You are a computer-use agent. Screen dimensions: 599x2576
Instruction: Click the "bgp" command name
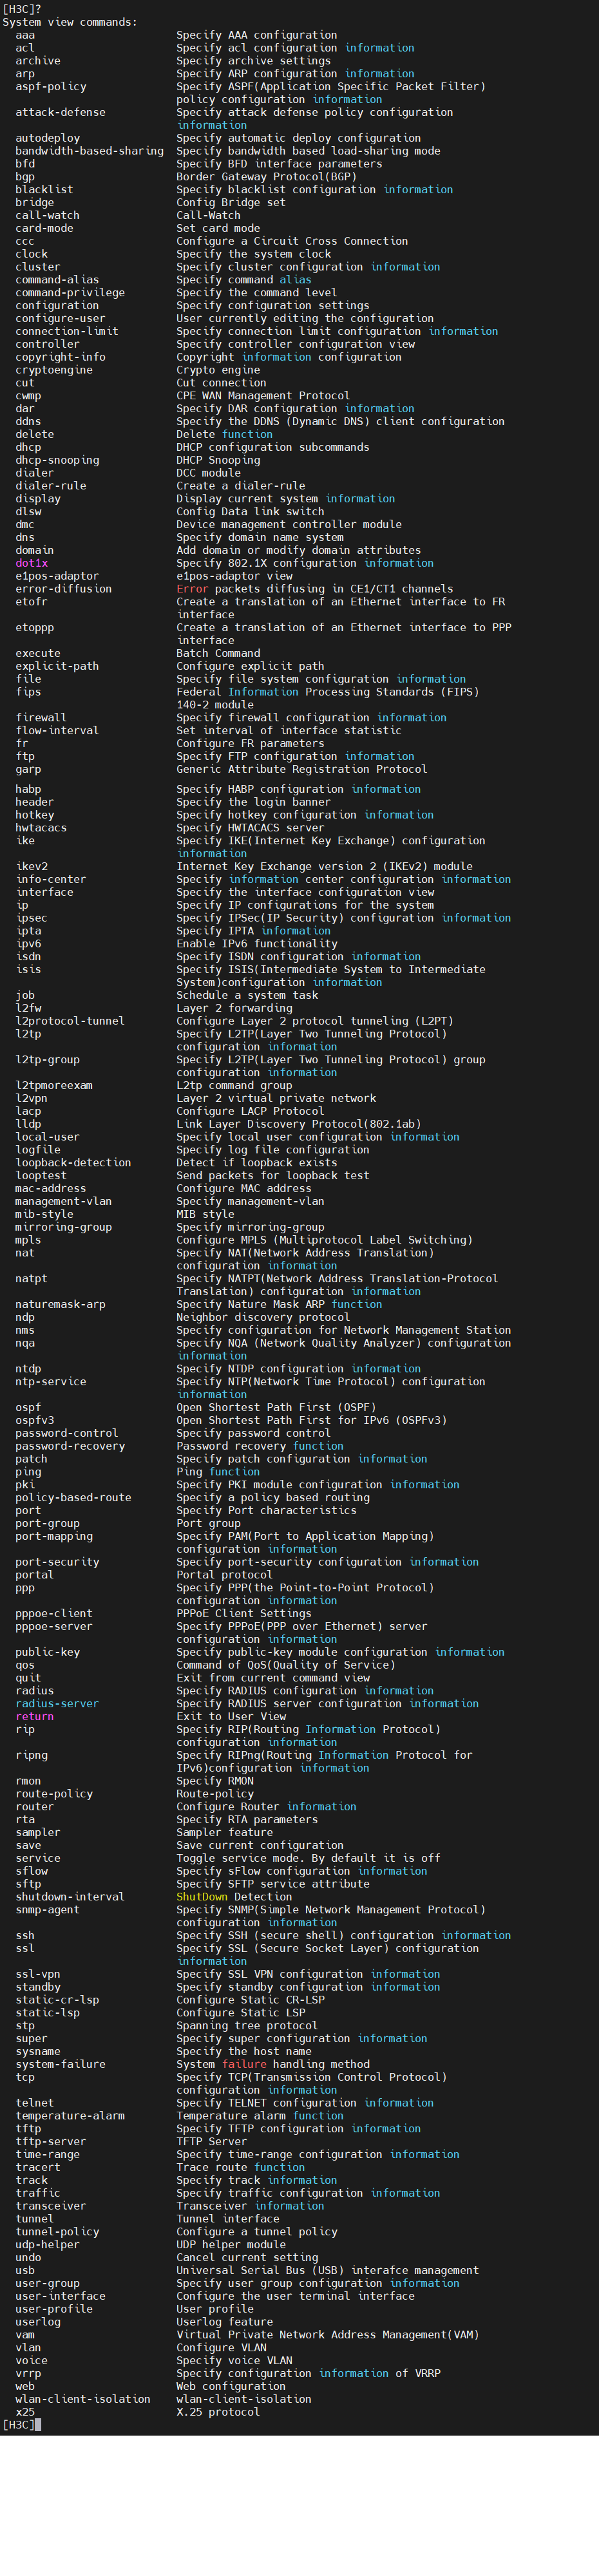25,176
